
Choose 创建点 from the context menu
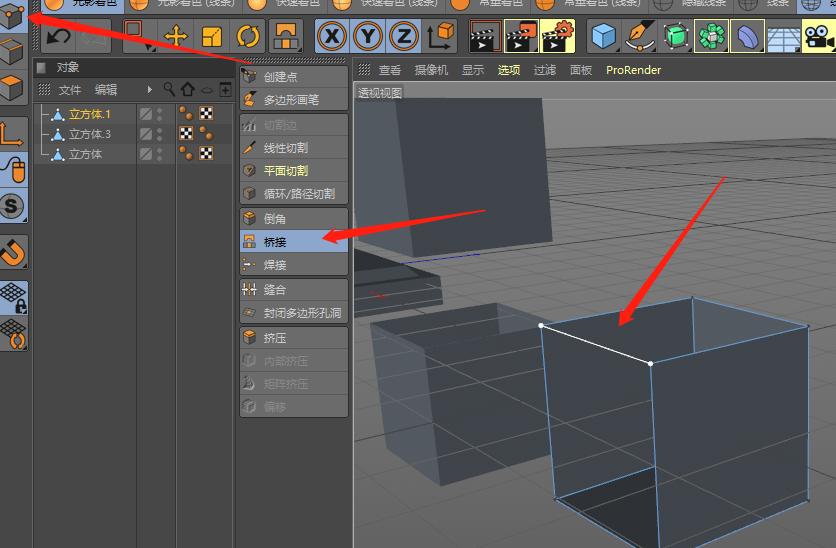point(294,77)
